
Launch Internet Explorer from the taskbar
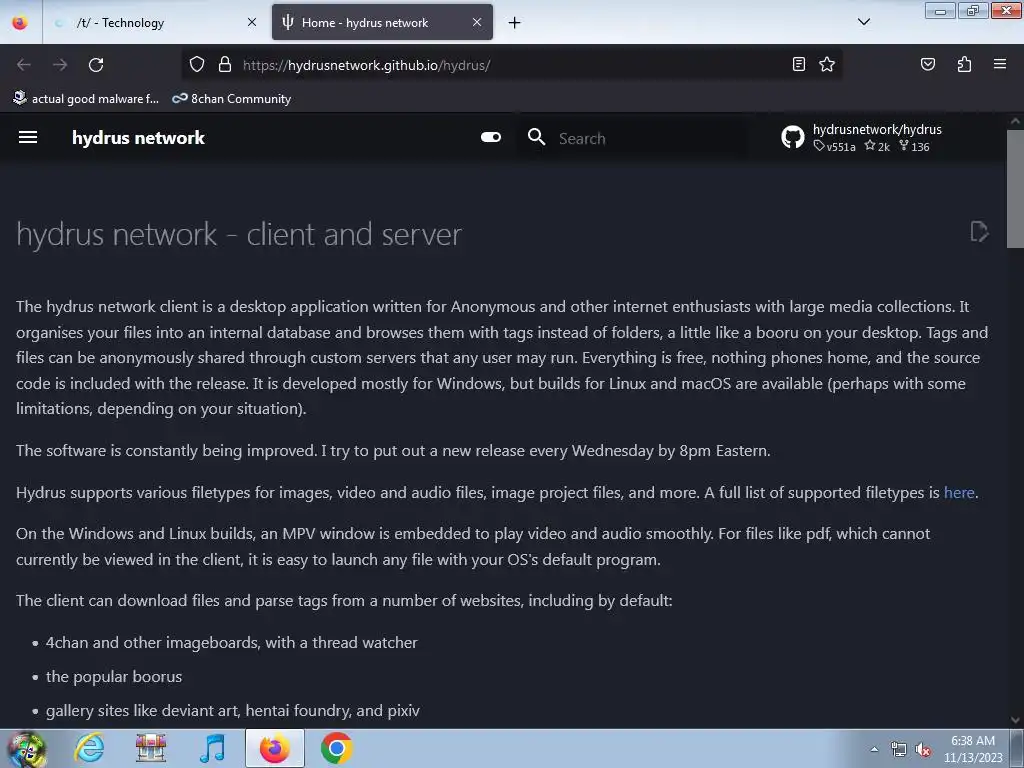tap(89, 748)
